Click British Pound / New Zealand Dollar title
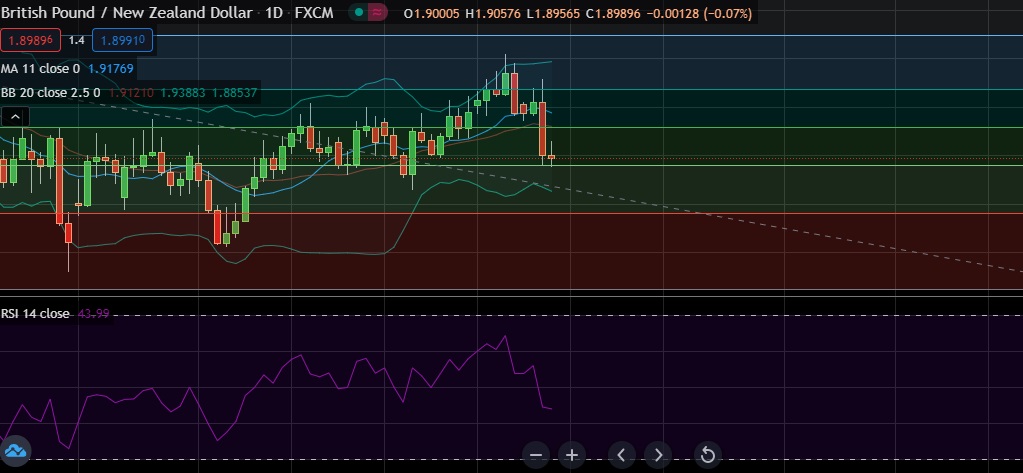1023x473 pixels. [118, 13]
